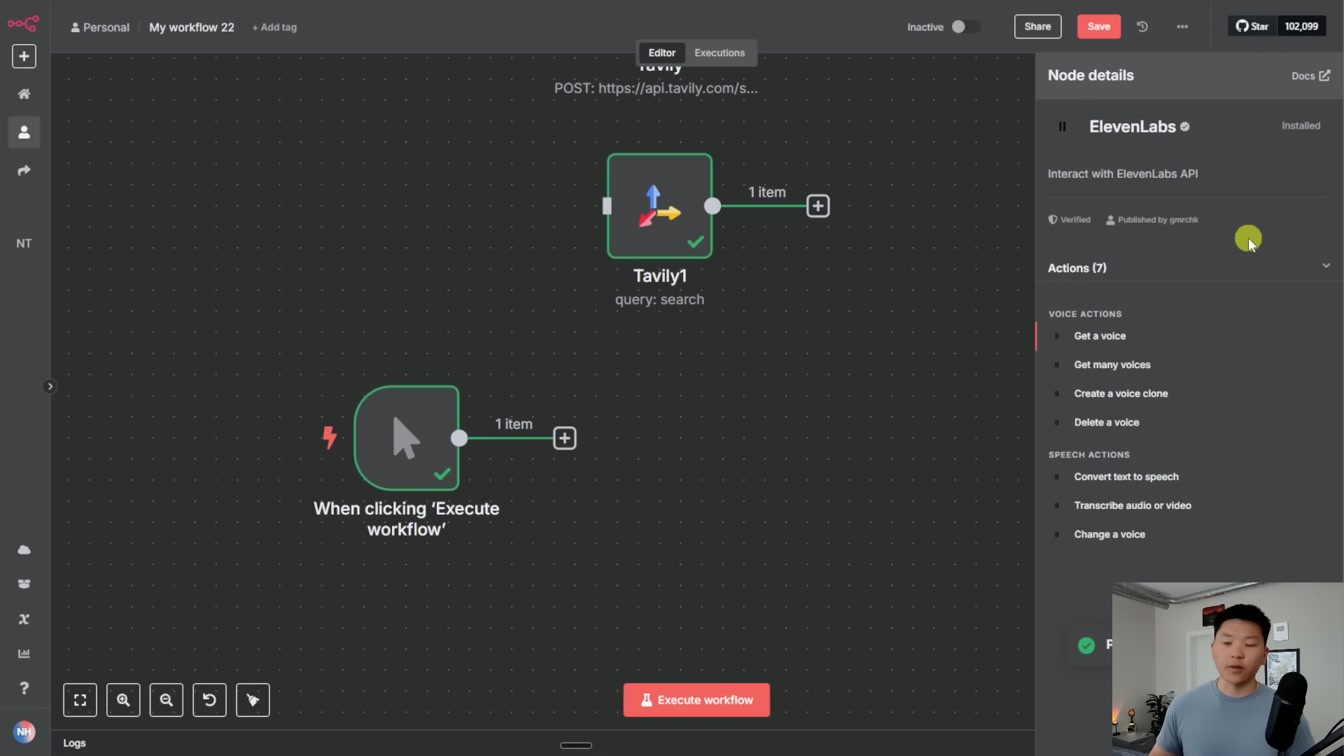Click the n8n logo icon
This screenshot has width=1344, height=756.
pyautogui.click(x=23, y=22)
